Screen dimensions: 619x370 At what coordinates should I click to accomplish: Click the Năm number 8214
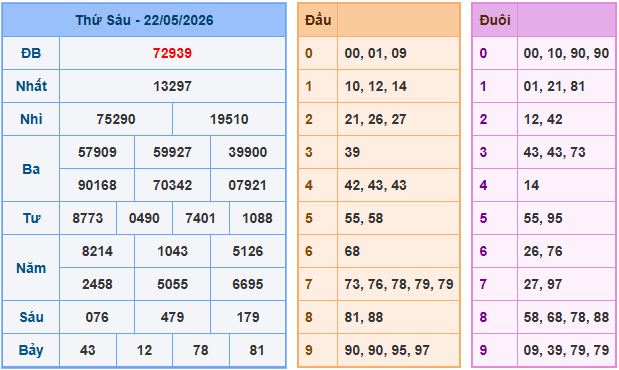97,251
